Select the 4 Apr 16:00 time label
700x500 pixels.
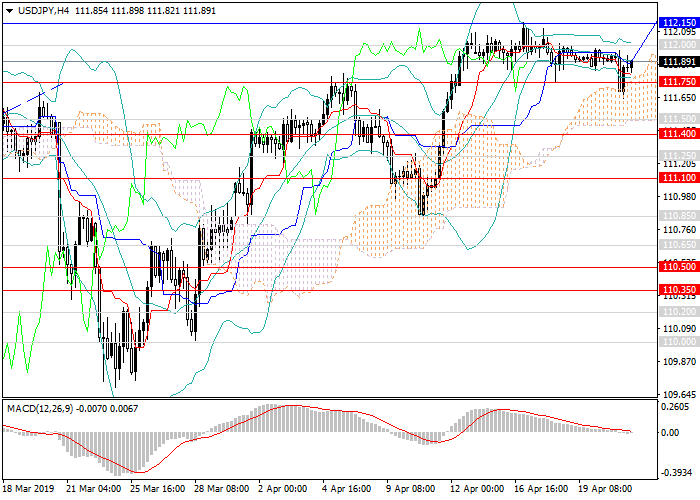click(348, 489)
